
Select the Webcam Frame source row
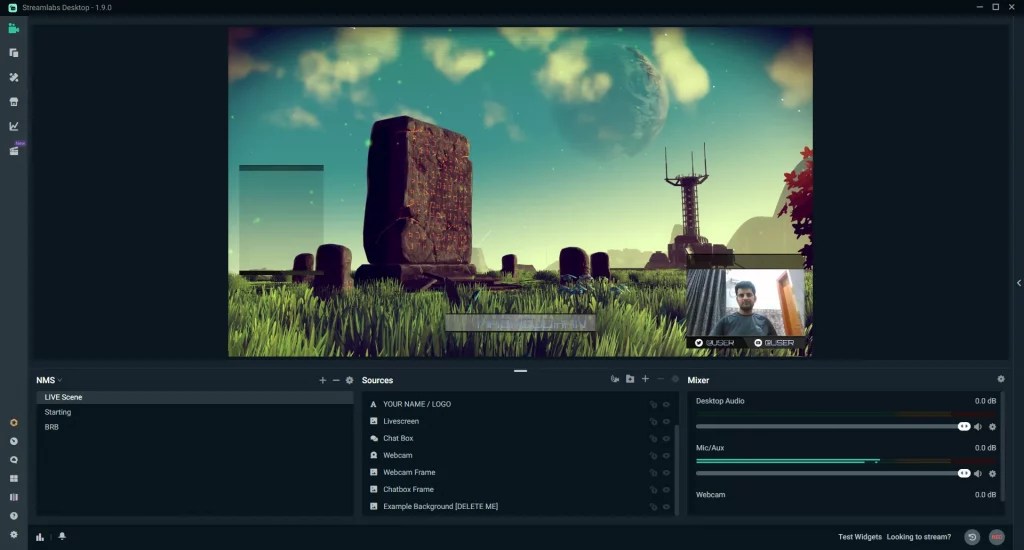pyautogui.click(x=519, y=472)
